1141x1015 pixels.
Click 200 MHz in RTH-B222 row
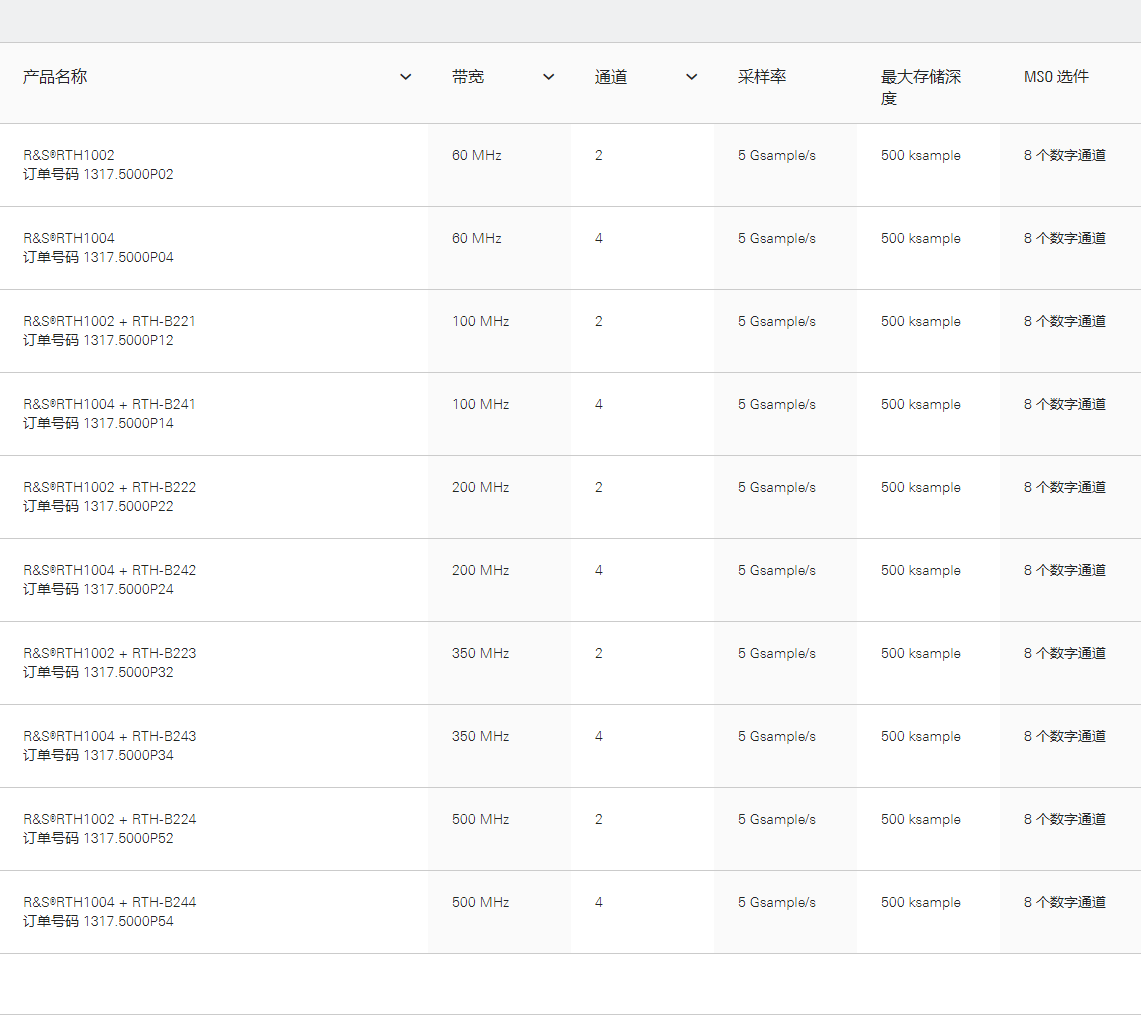(480, 487)
